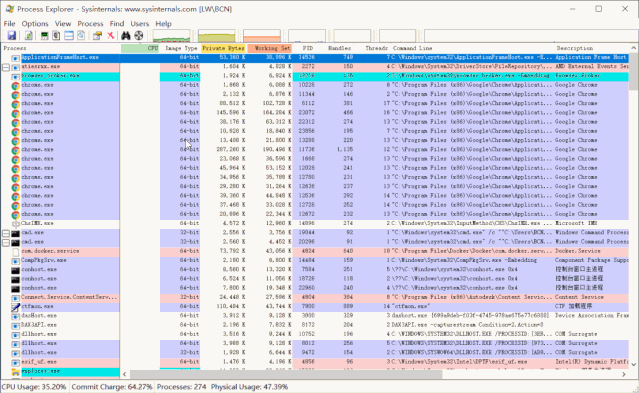Click the CompPkgSrv.exe process icon

pyautogui.click(x=15, y=261)
